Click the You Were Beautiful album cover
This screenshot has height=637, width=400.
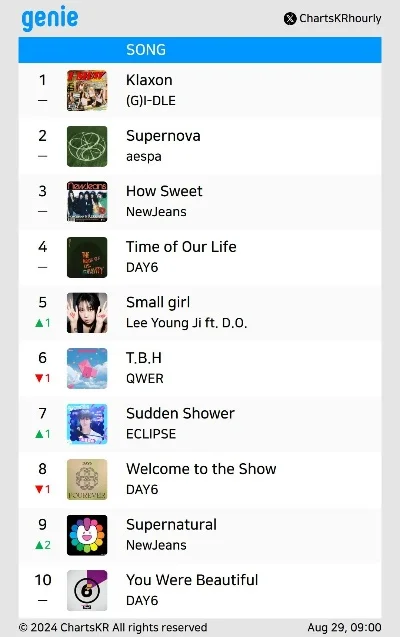(87, 590)
